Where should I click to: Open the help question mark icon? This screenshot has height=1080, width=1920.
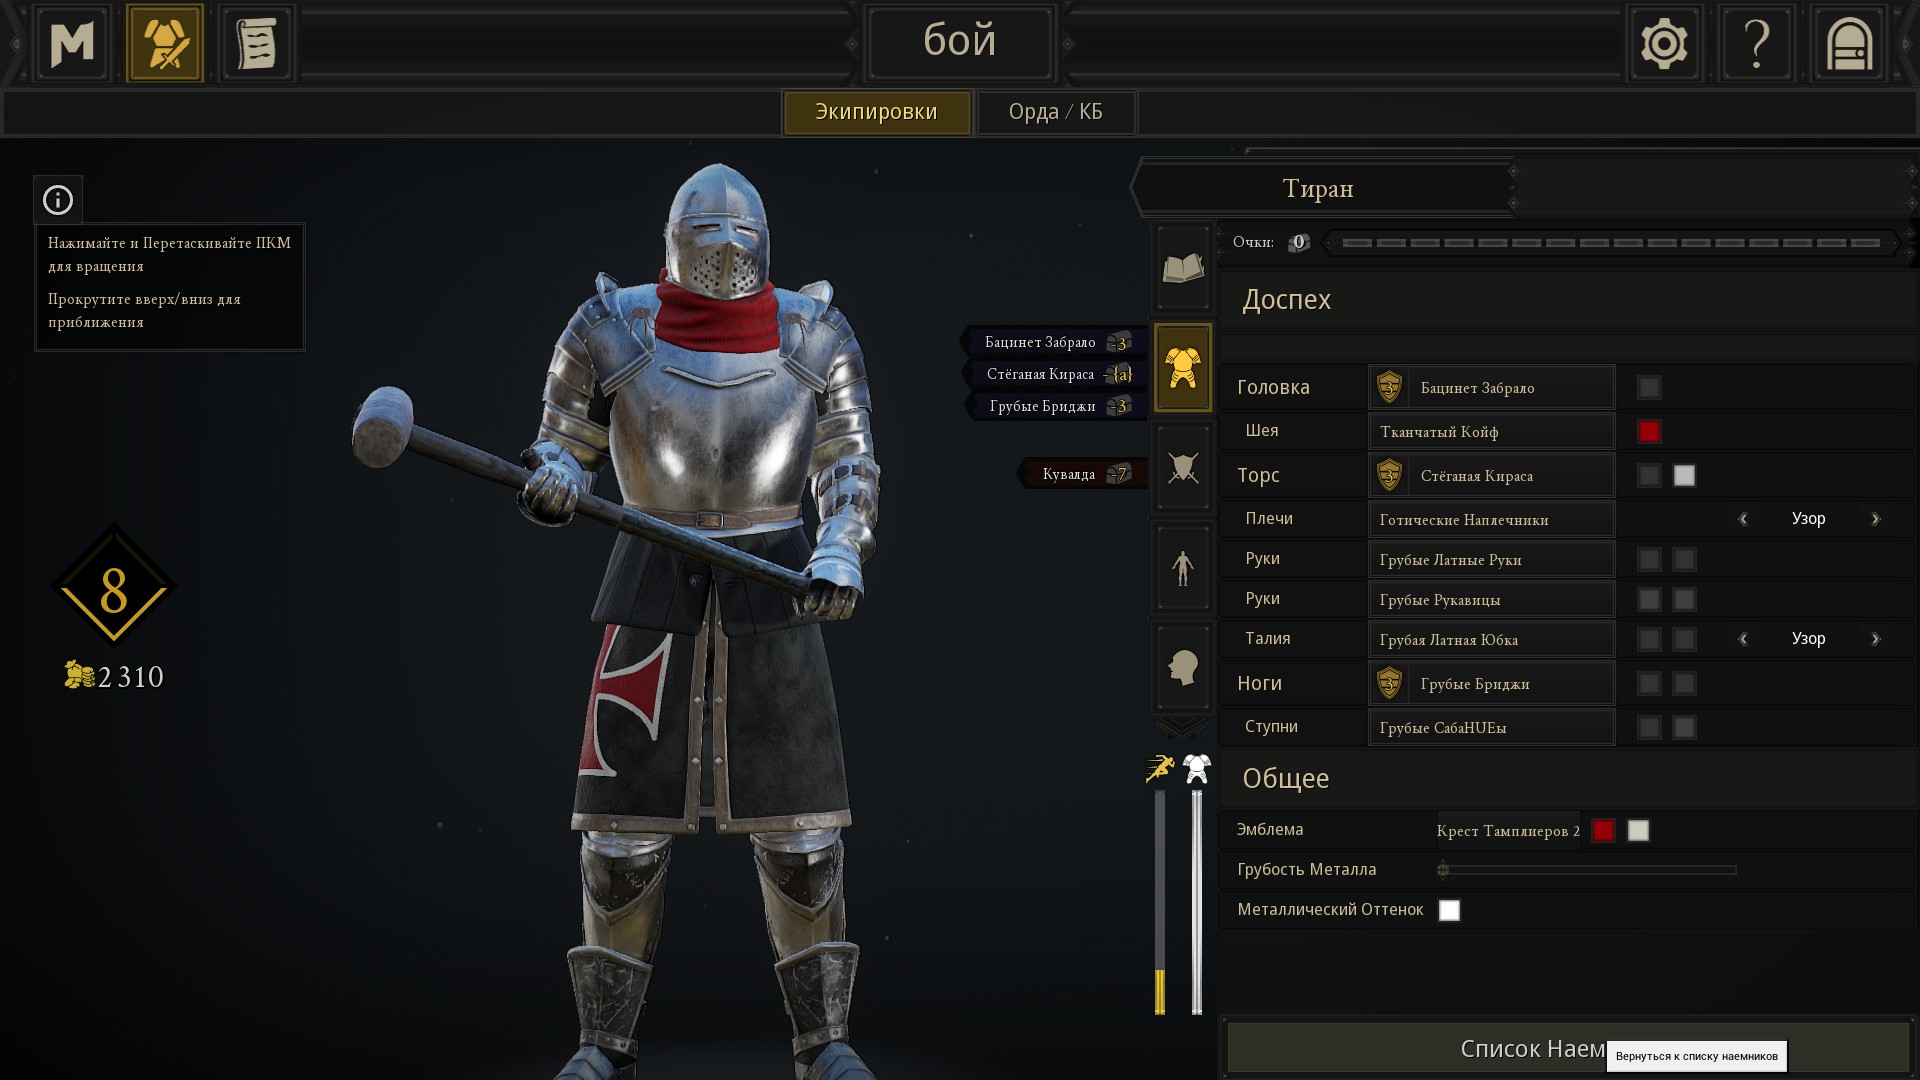[1757, 43]
